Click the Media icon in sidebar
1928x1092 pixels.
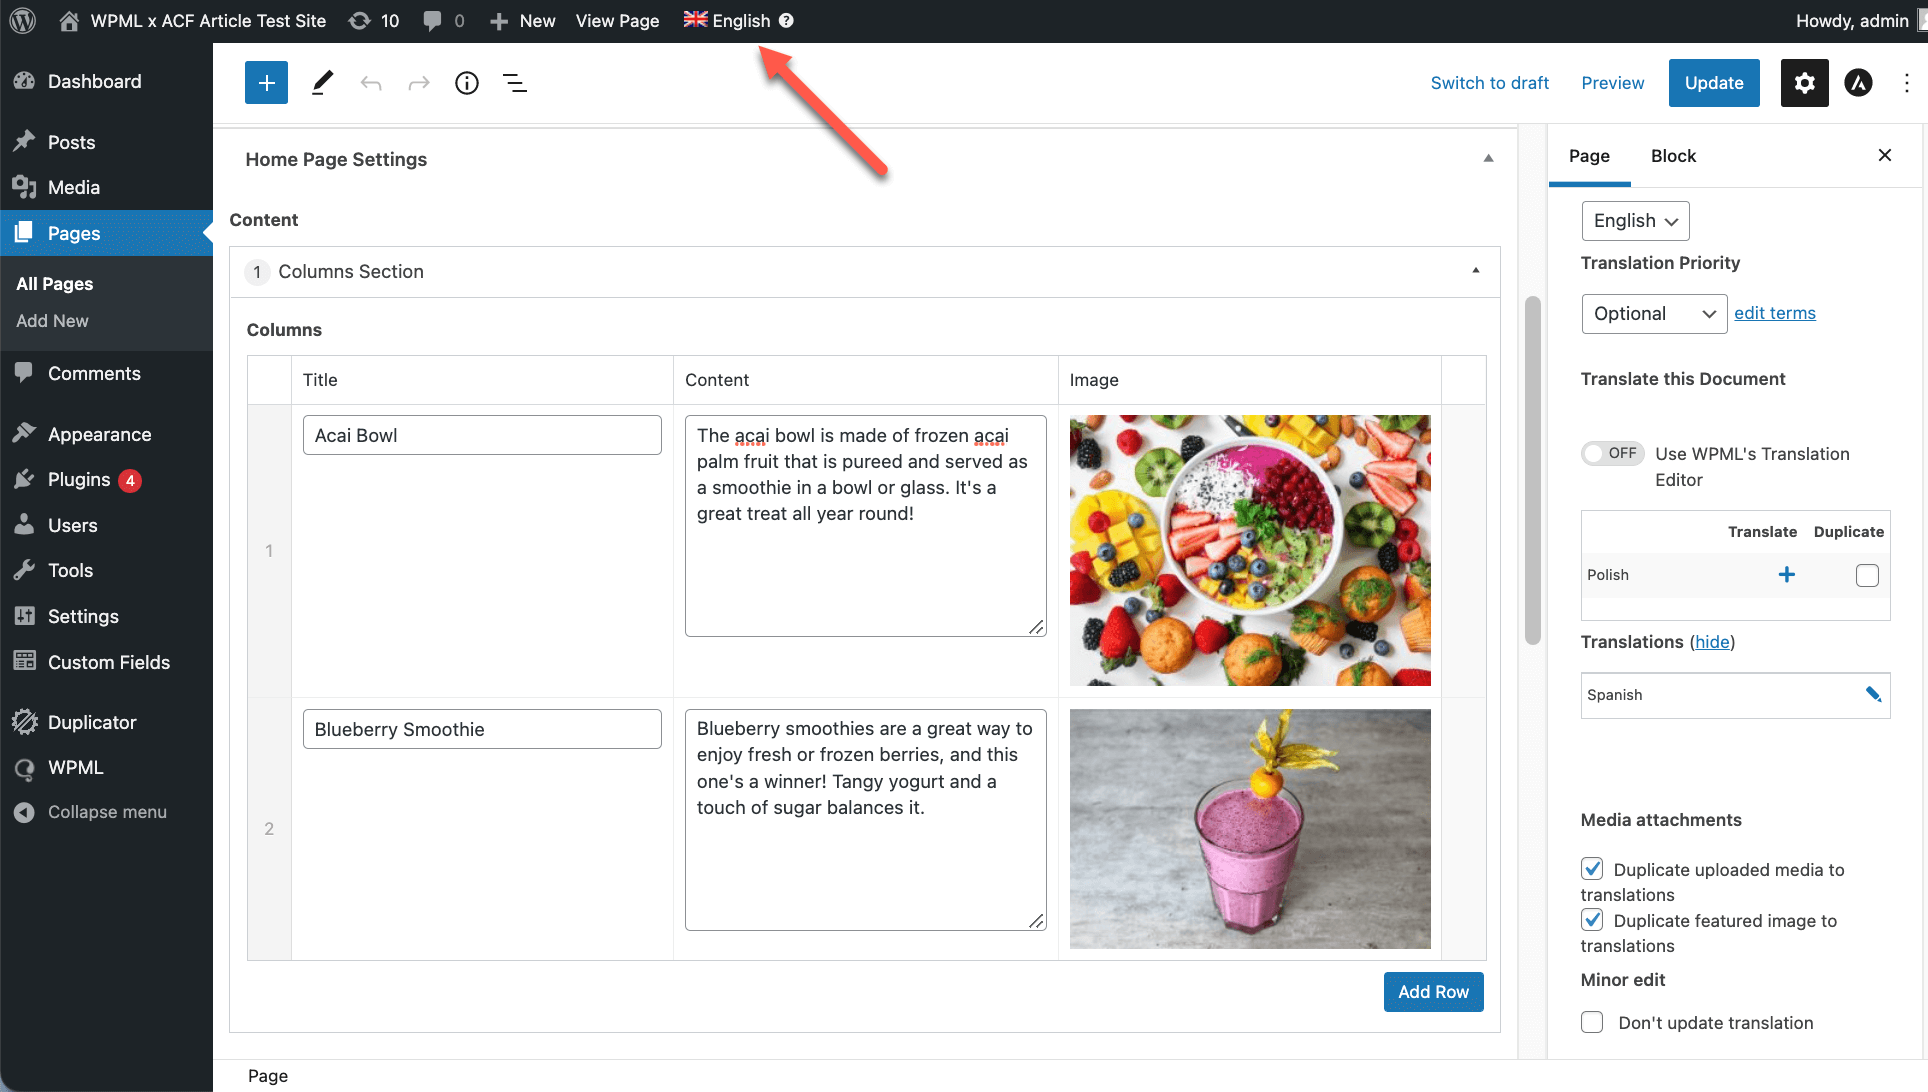click(24, 187)
